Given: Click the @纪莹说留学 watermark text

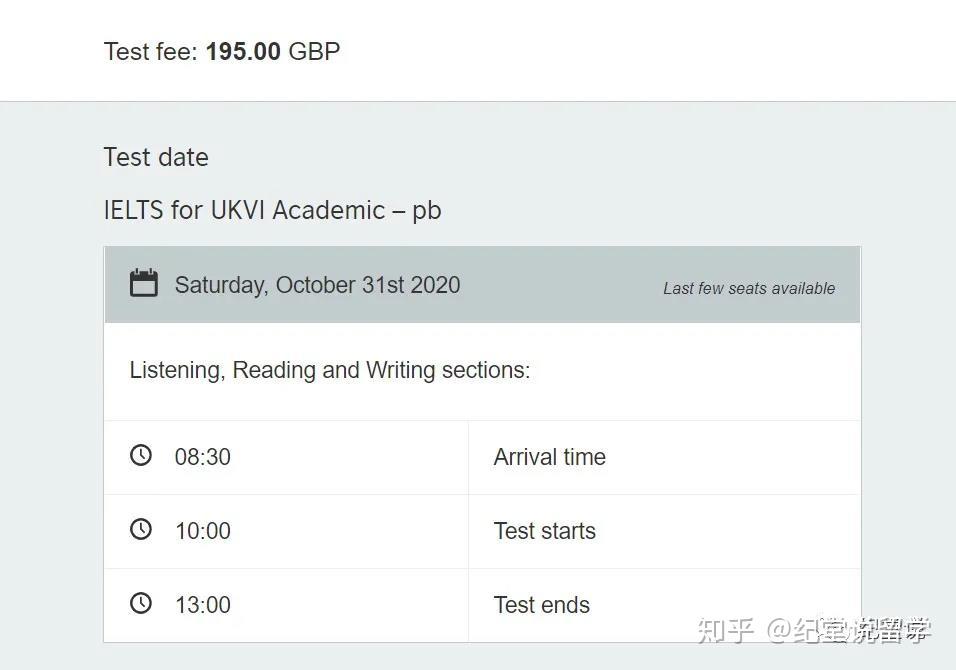Looking at the screenshot, I should tap(849, 630).
